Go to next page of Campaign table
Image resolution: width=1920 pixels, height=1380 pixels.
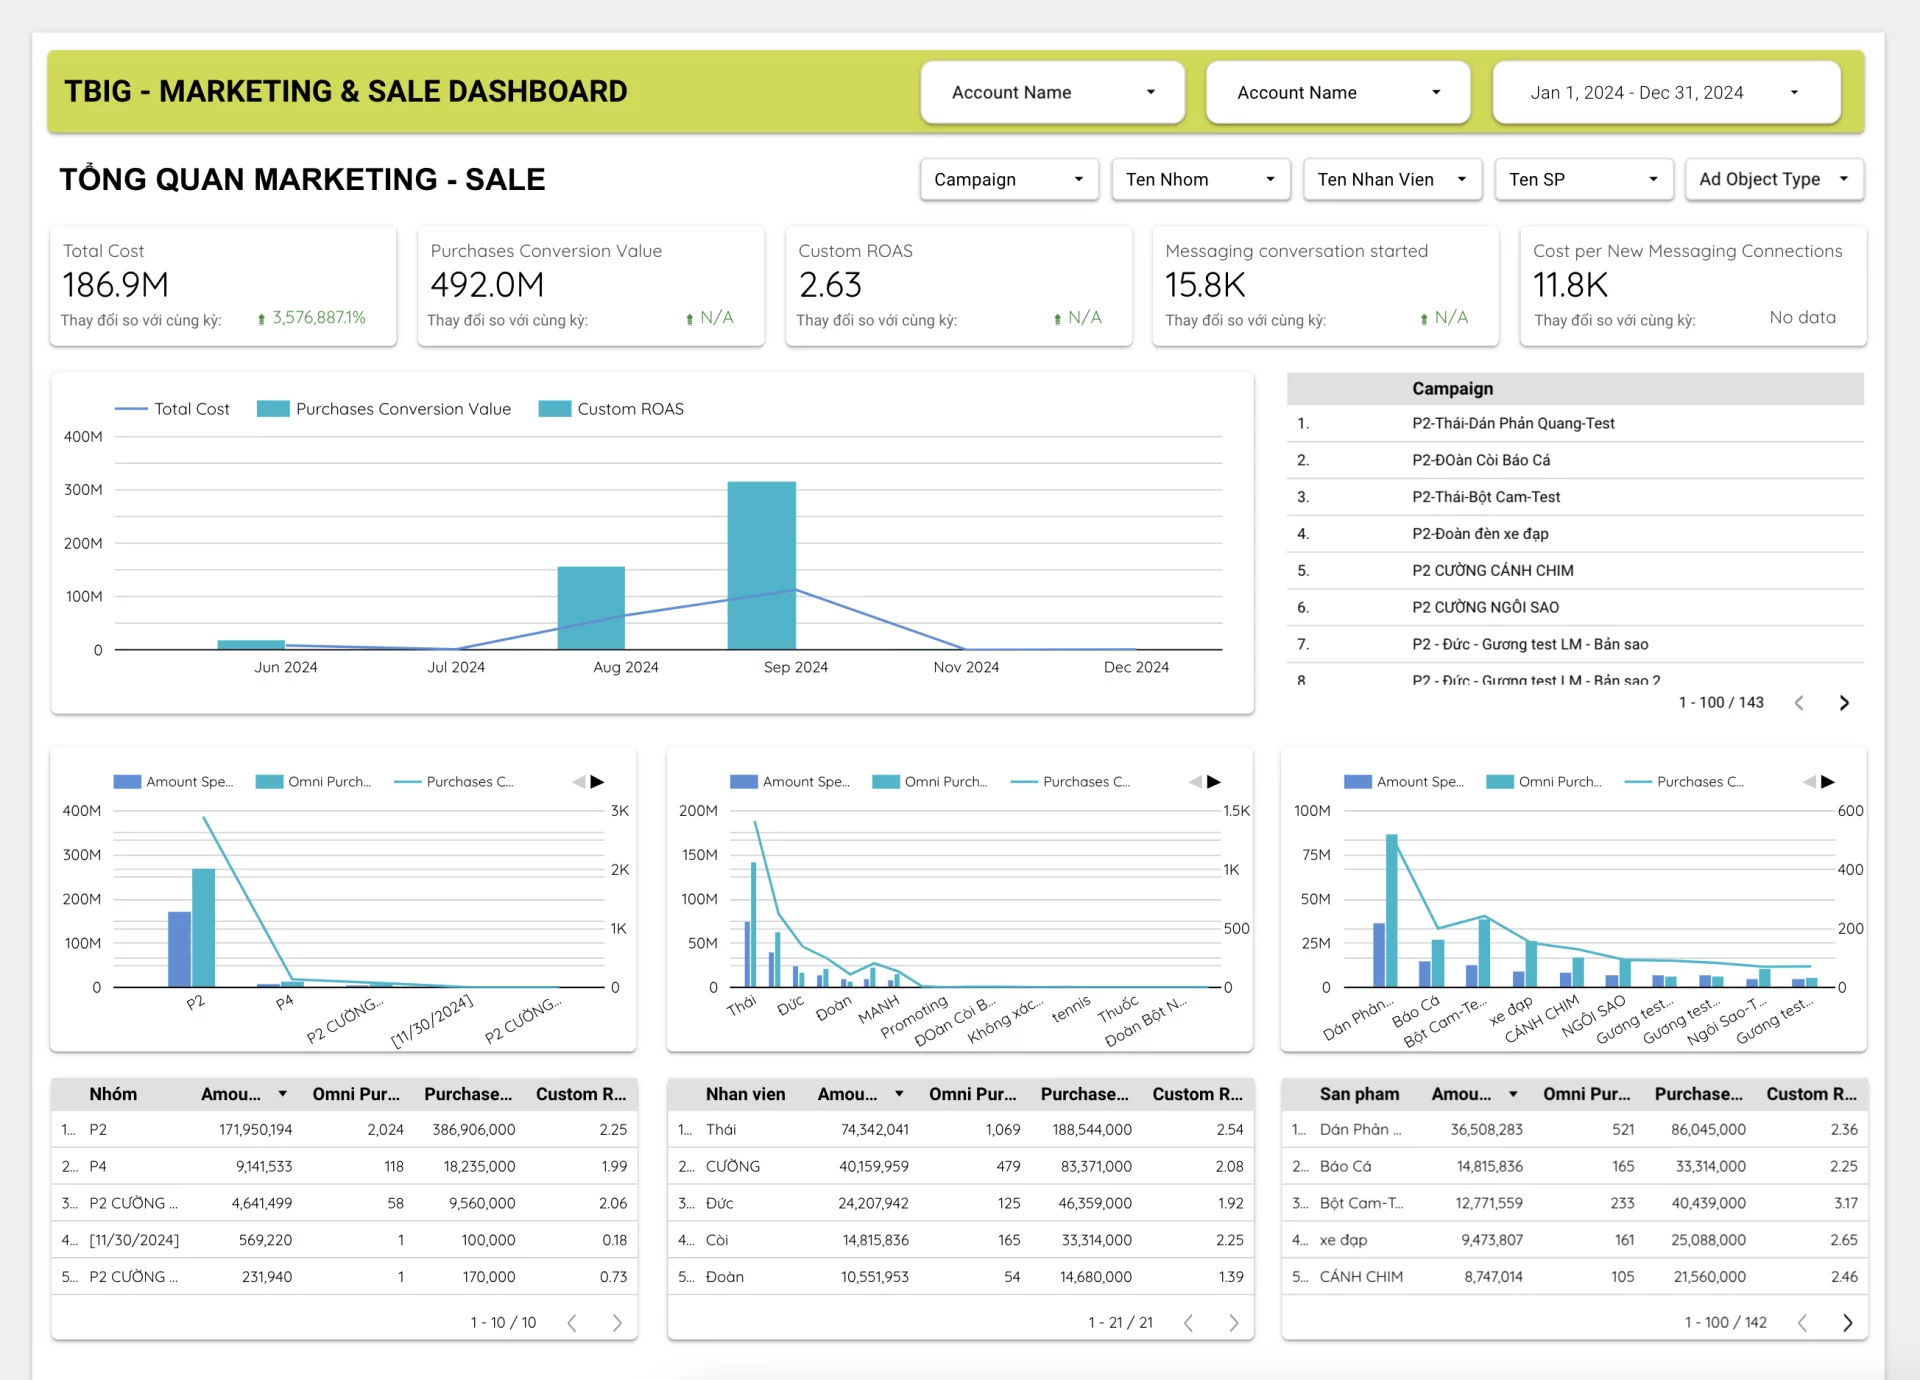click(1844, 703)
